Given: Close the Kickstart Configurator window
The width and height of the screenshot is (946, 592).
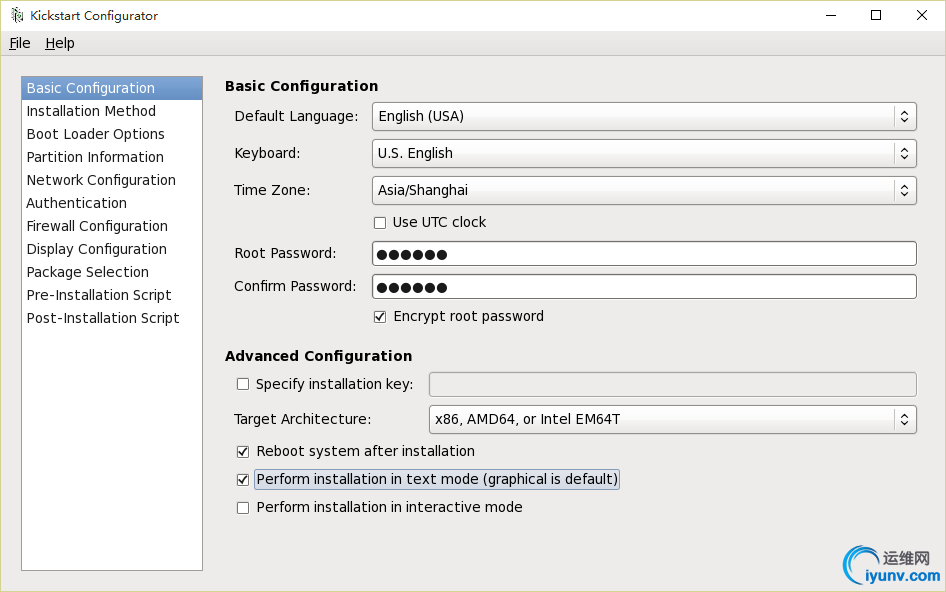Looking at the screenshot, I should point(922,15).
